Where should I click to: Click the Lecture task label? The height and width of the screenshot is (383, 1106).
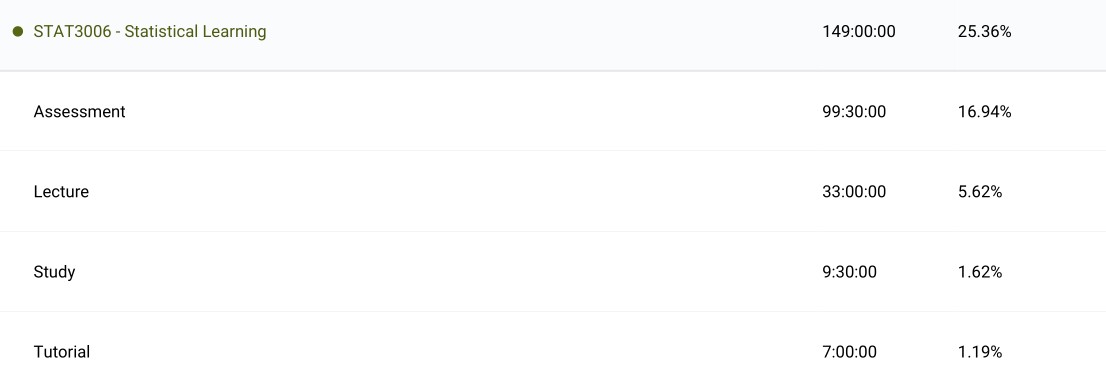click(x=61, y=191)
